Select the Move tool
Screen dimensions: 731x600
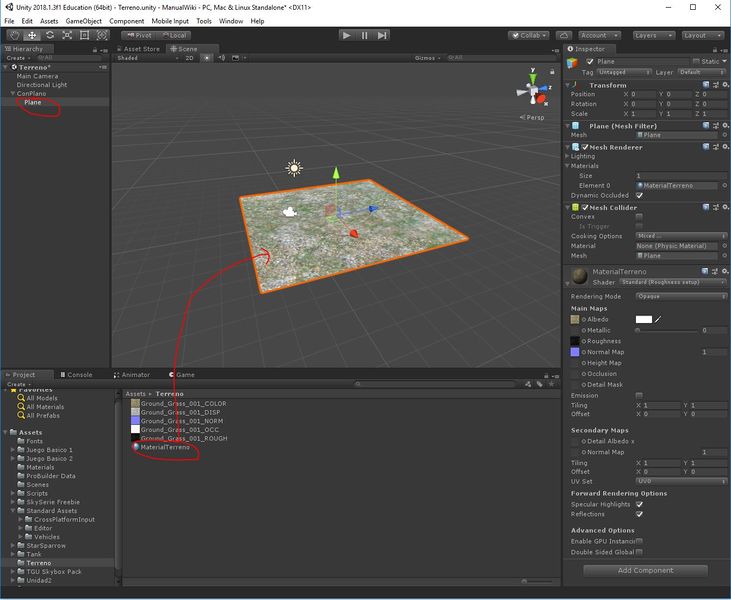(x=32, y=35)
